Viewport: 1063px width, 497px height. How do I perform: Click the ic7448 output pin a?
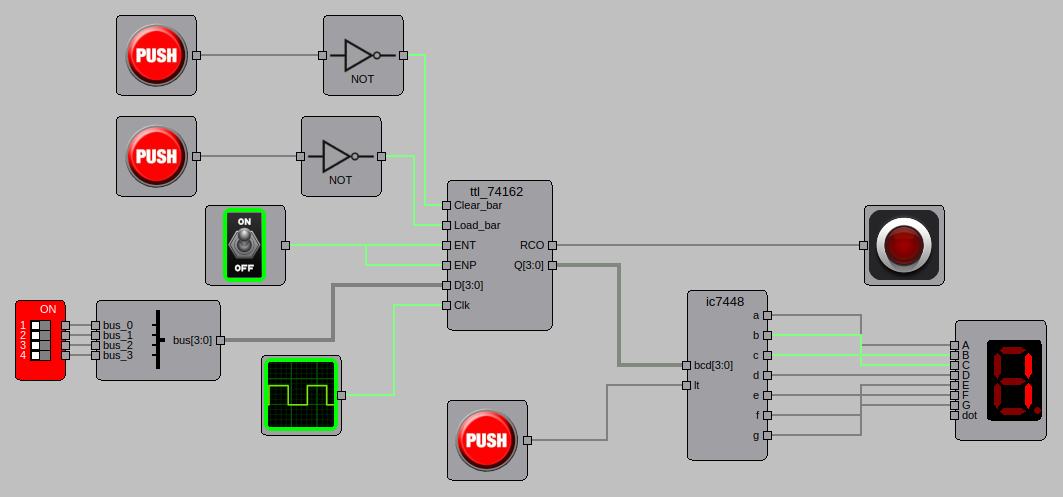pos(767,315)
